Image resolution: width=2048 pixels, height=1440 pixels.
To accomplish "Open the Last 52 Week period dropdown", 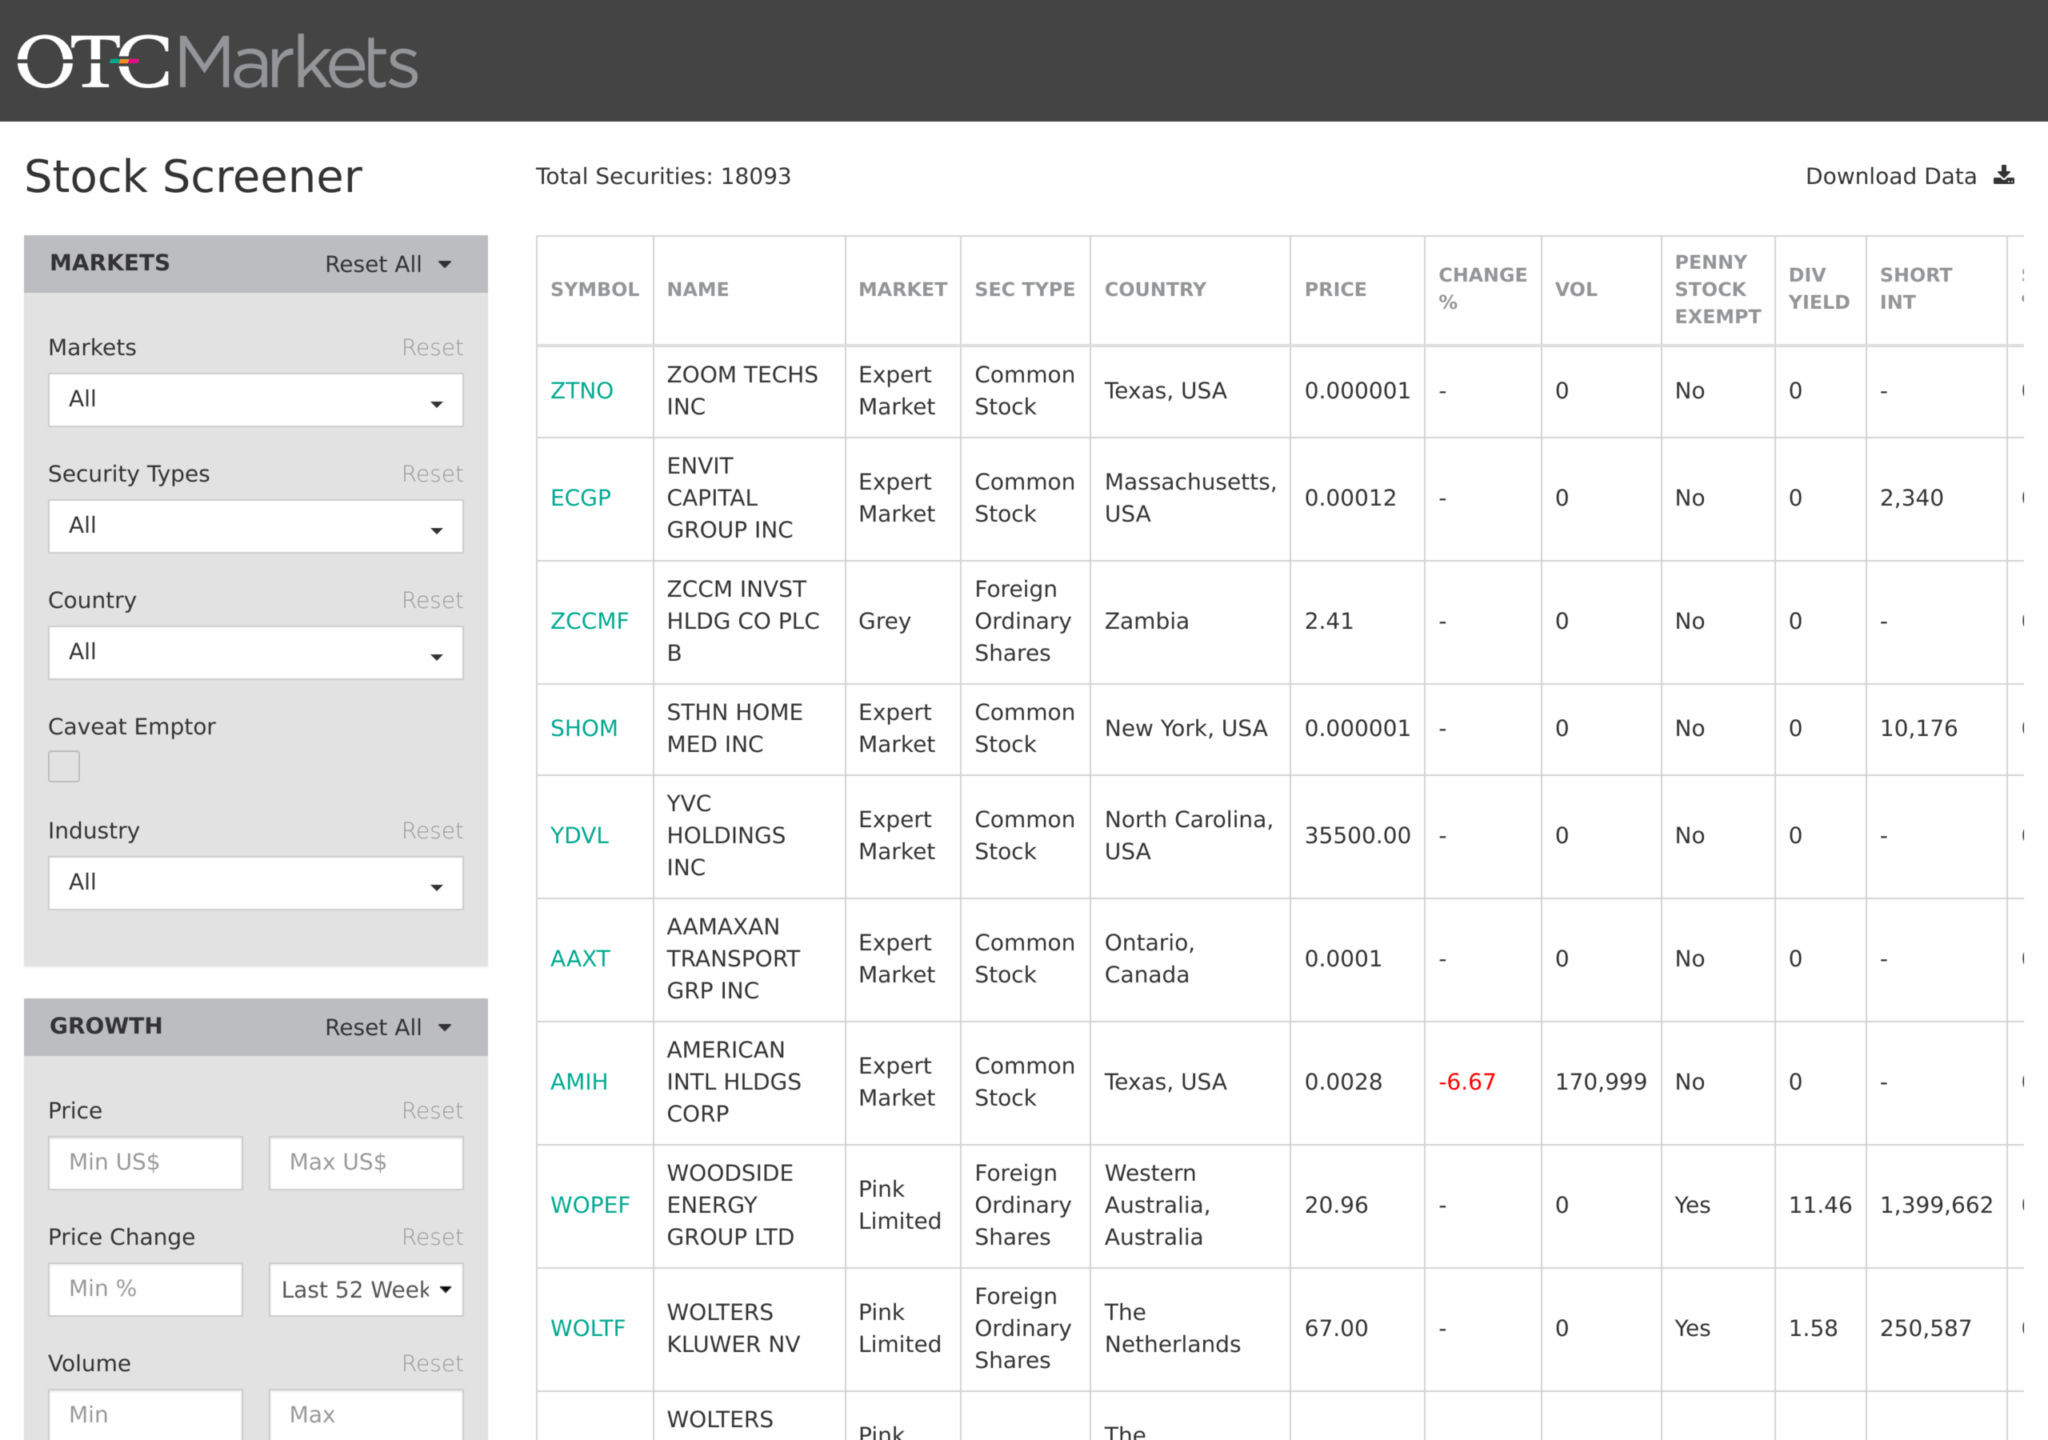I will click(x=366, y=1289).
